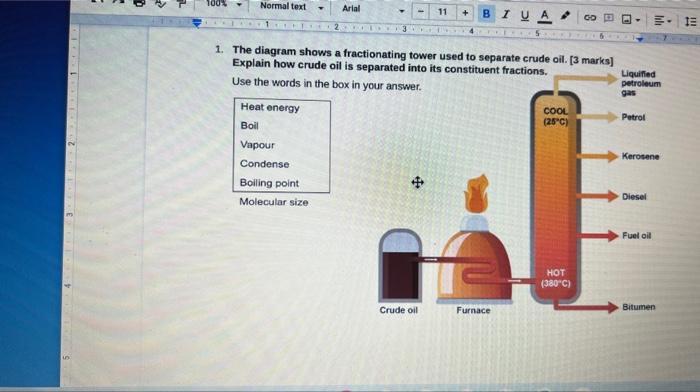
Task: Click the spell check icon
Action: pos(160,4)
